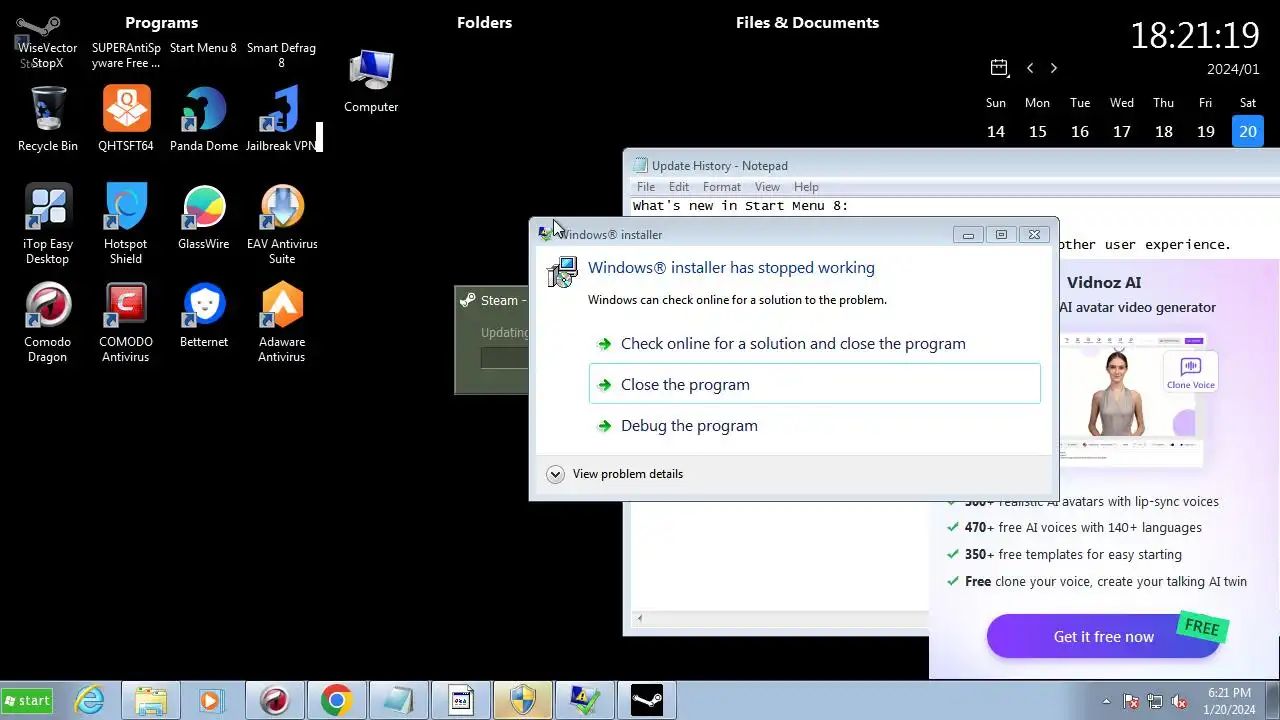Select Friday 19 in the calendar
This screenshot has width=1280, height=720.
pos(1206,131)
